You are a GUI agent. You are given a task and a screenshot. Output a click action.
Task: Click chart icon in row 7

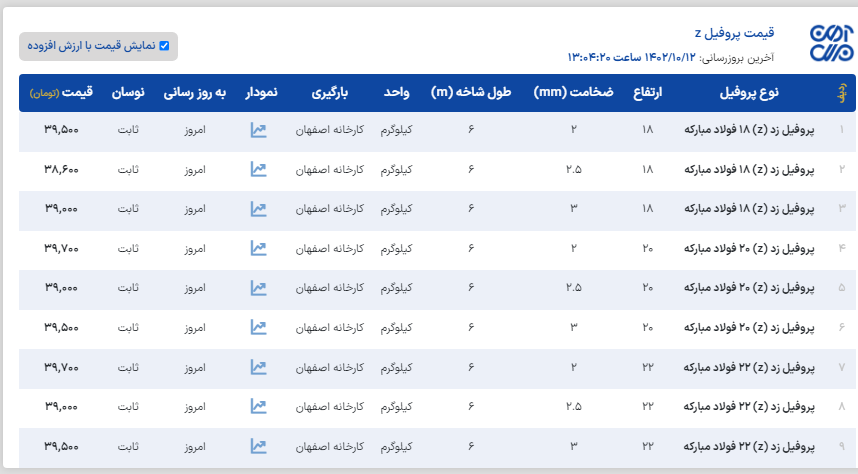tap(259, 367)
